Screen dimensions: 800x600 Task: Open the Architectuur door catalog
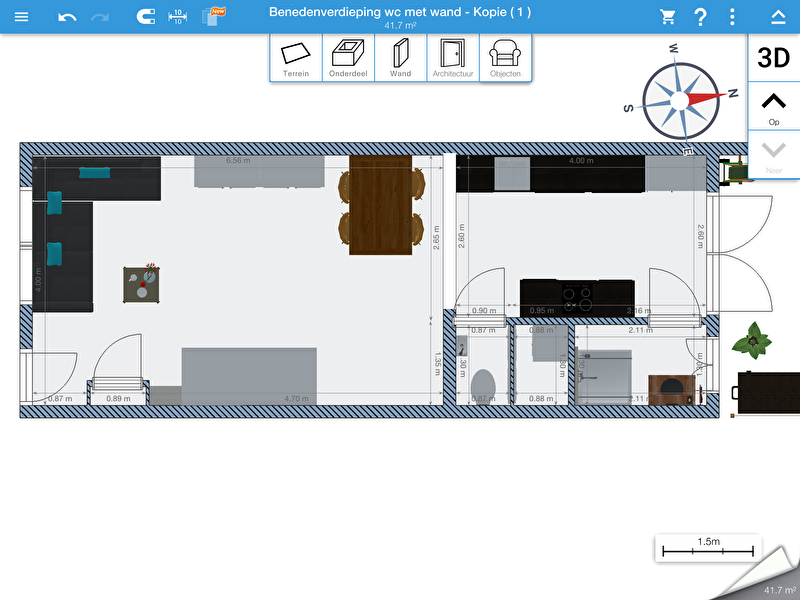coord(452,58)
